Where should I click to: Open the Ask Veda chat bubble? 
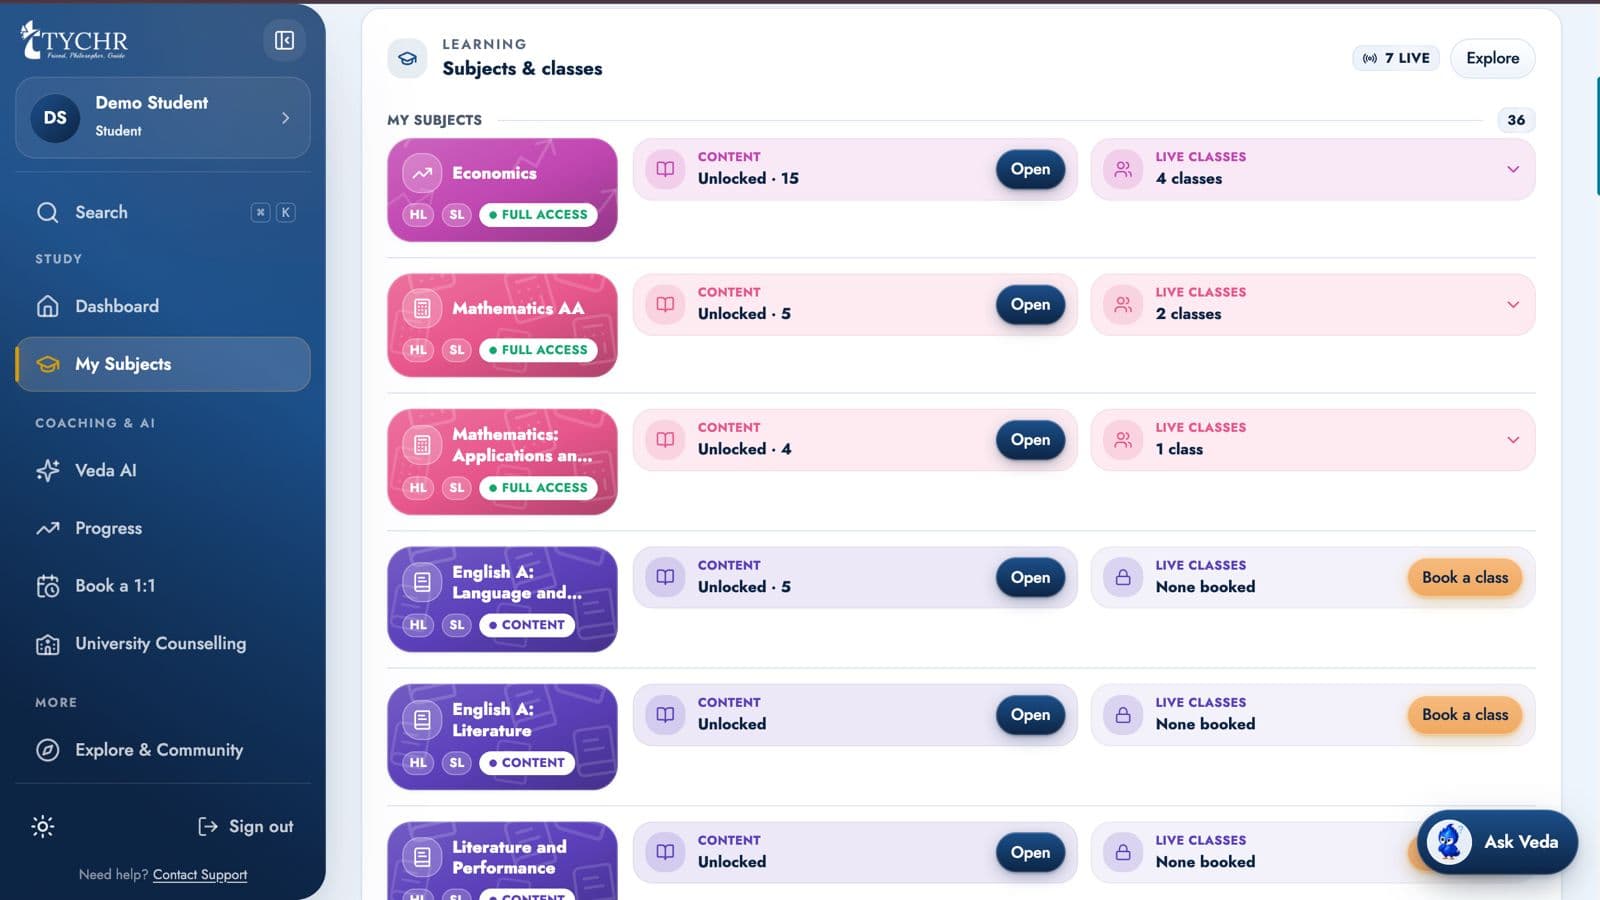pyautogui.click(x=1497, y=842)
